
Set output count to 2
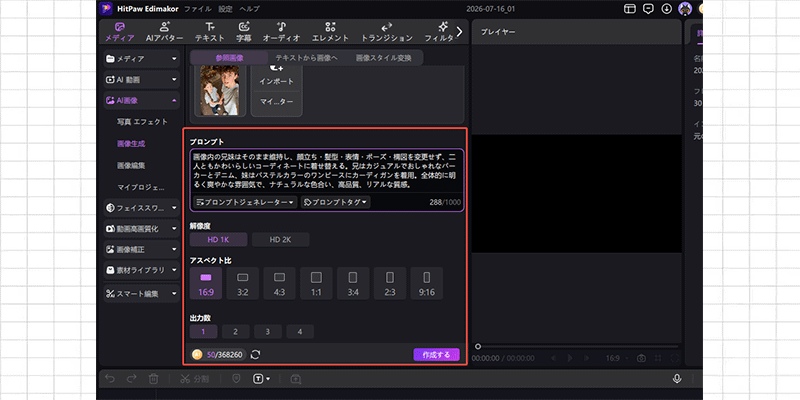click(x=235, y=332)
